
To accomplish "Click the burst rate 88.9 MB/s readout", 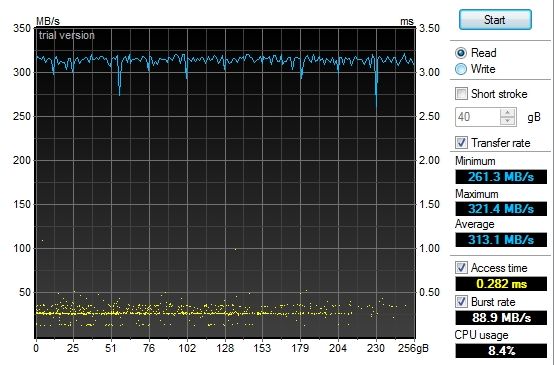I will pyautogui.click(x=501, y=318).
